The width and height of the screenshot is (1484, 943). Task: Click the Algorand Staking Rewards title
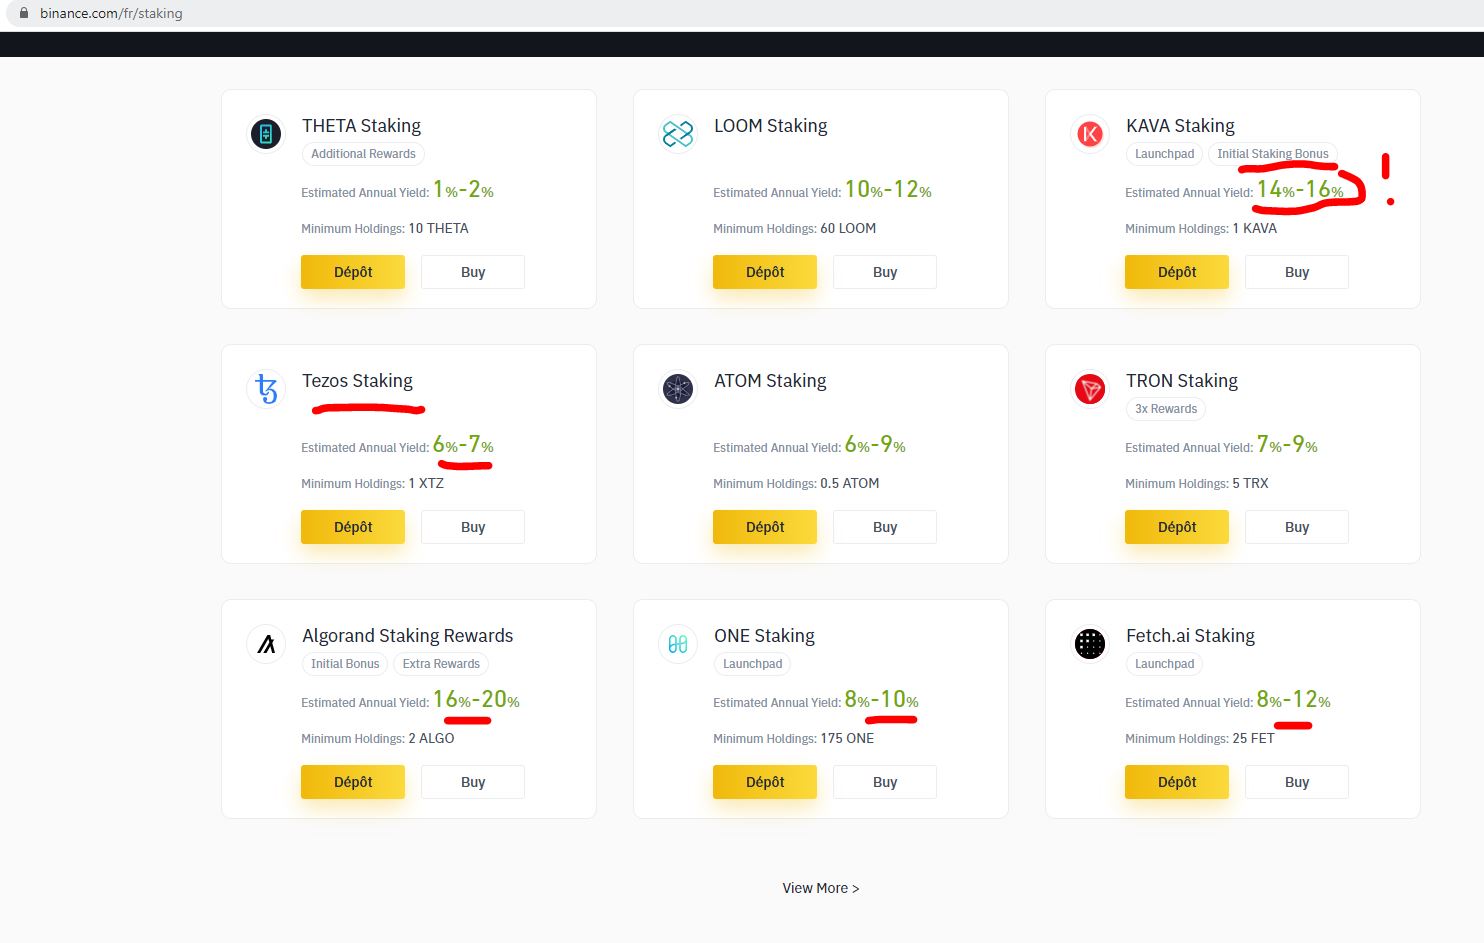click(x=407, y=636)
